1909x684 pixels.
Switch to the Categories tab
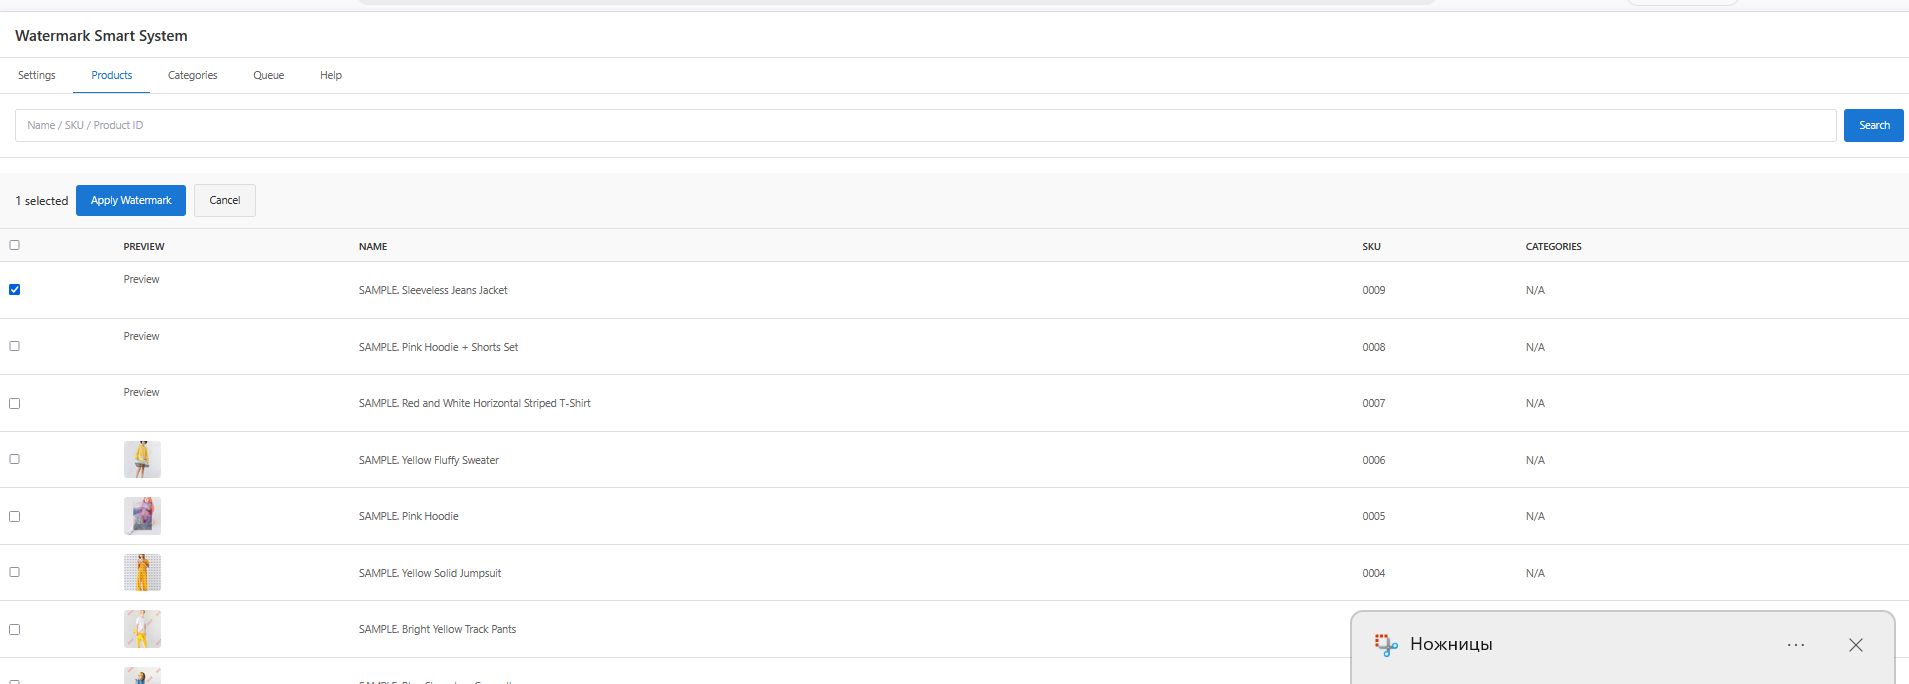pos(192,75)
